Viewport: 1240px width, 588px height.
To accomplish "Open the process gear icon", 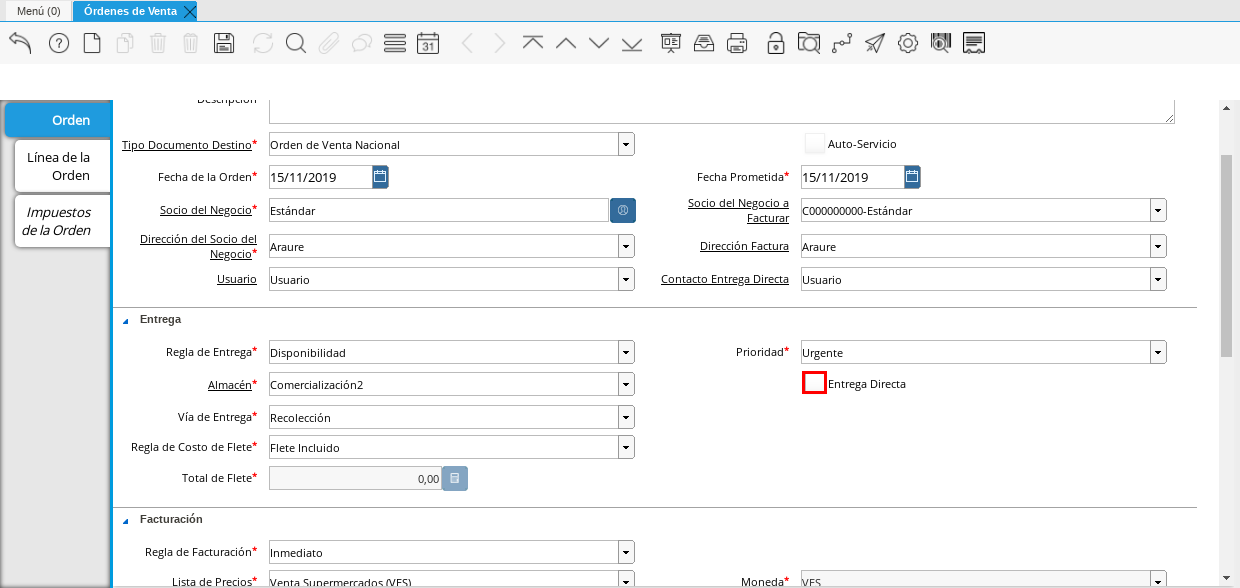I will click(x=907, y=43).
